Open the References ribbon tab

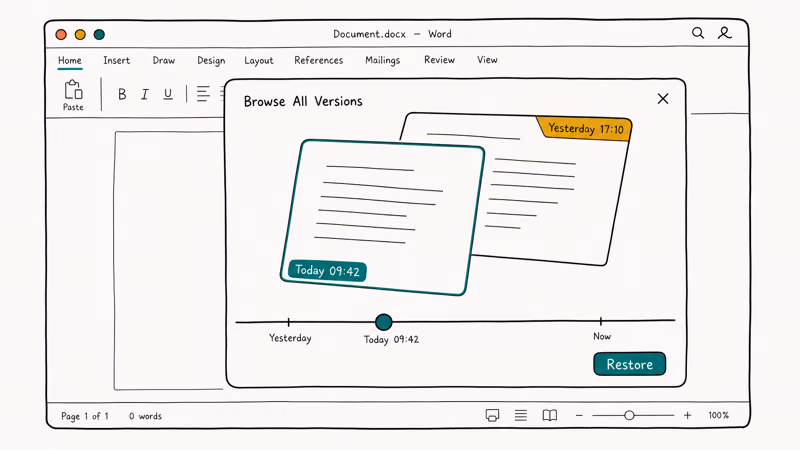[x=318, y=60]
